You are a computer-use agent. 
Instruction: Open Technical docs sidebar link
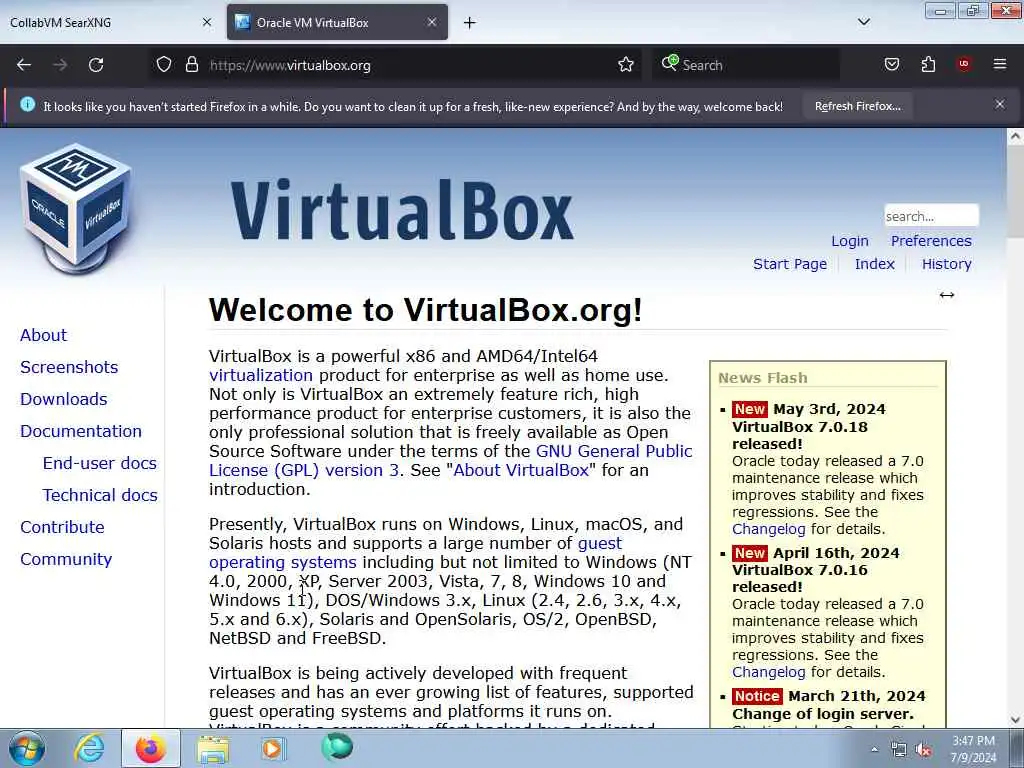pos(100,495)
